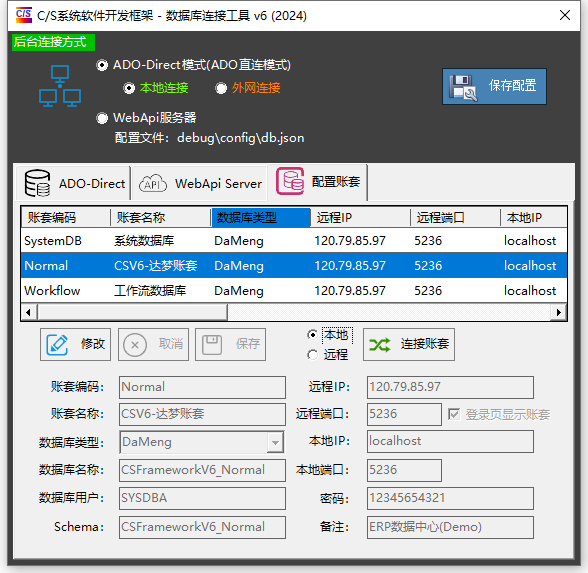Toggle 登录页显示账套 checkbox
588x573 pixels.
(454, 414)
